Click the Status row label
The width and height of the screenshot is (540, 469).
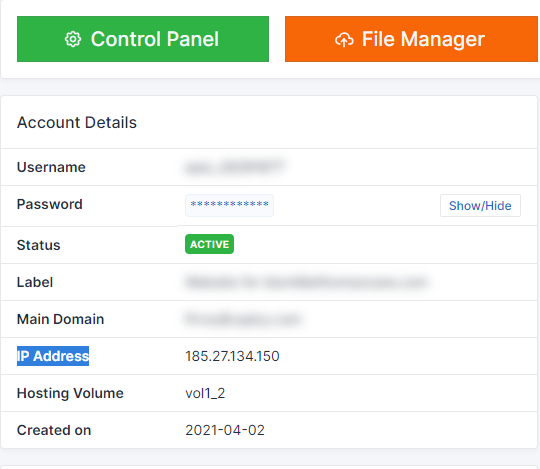(39, 245)
